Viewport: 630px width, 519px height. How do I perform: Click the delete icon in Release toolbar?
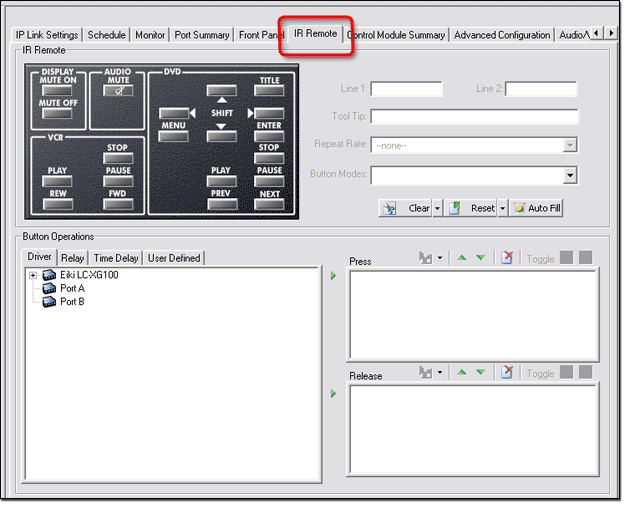click(x=507, y=373)
